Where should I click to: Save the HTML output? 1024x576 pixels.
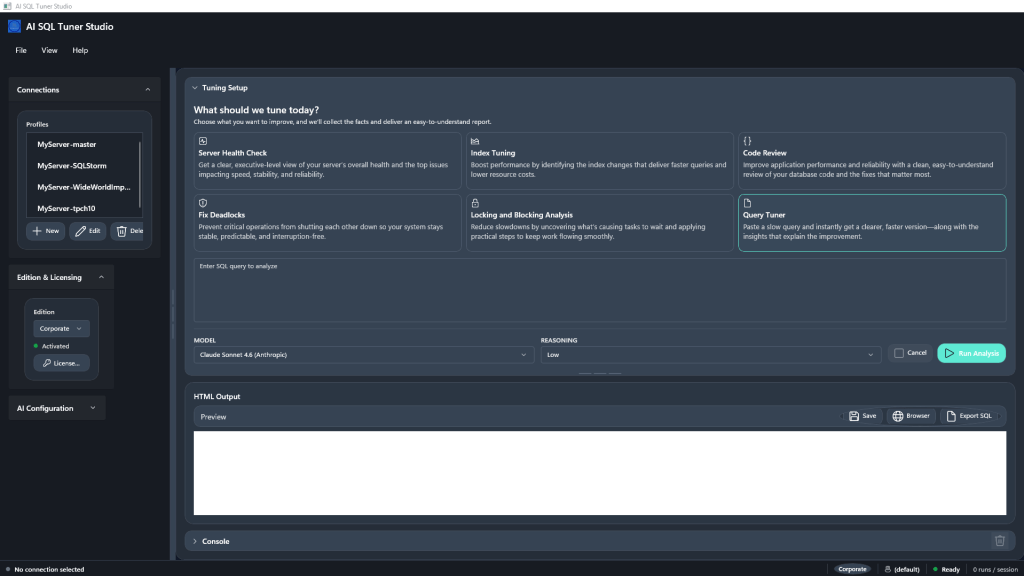tap(862, 416)
